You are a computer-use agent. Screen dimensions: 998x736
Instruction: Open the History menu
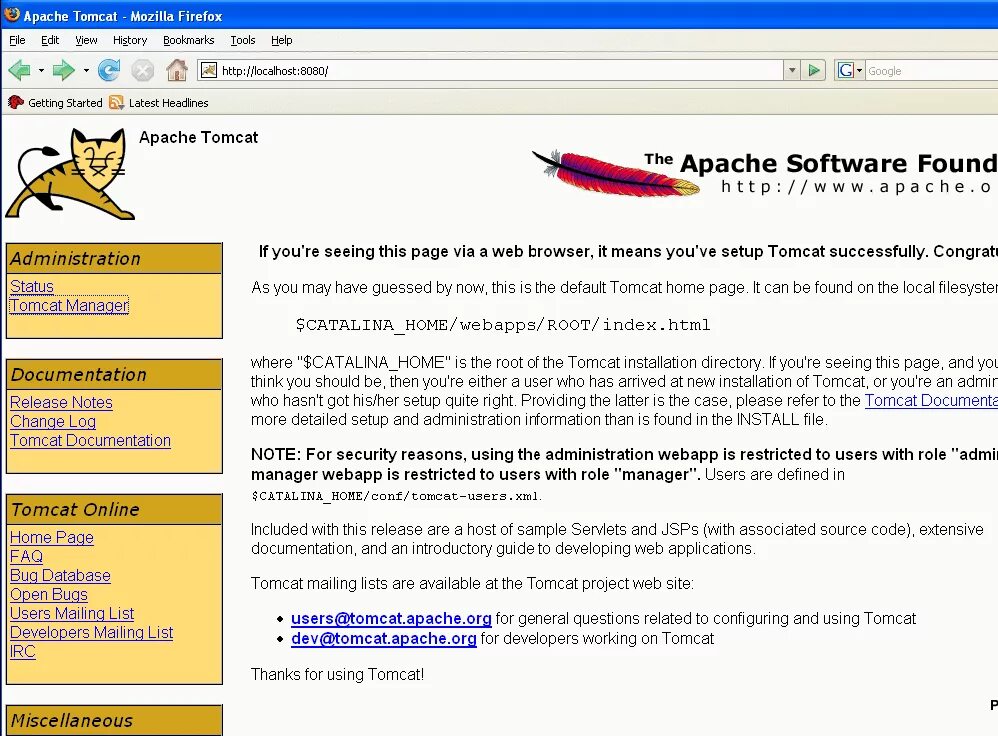[x=130, y=40]
